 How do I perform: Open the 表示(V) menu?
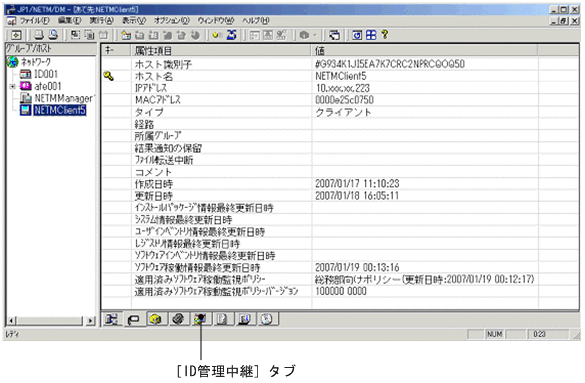coord(134,21)
